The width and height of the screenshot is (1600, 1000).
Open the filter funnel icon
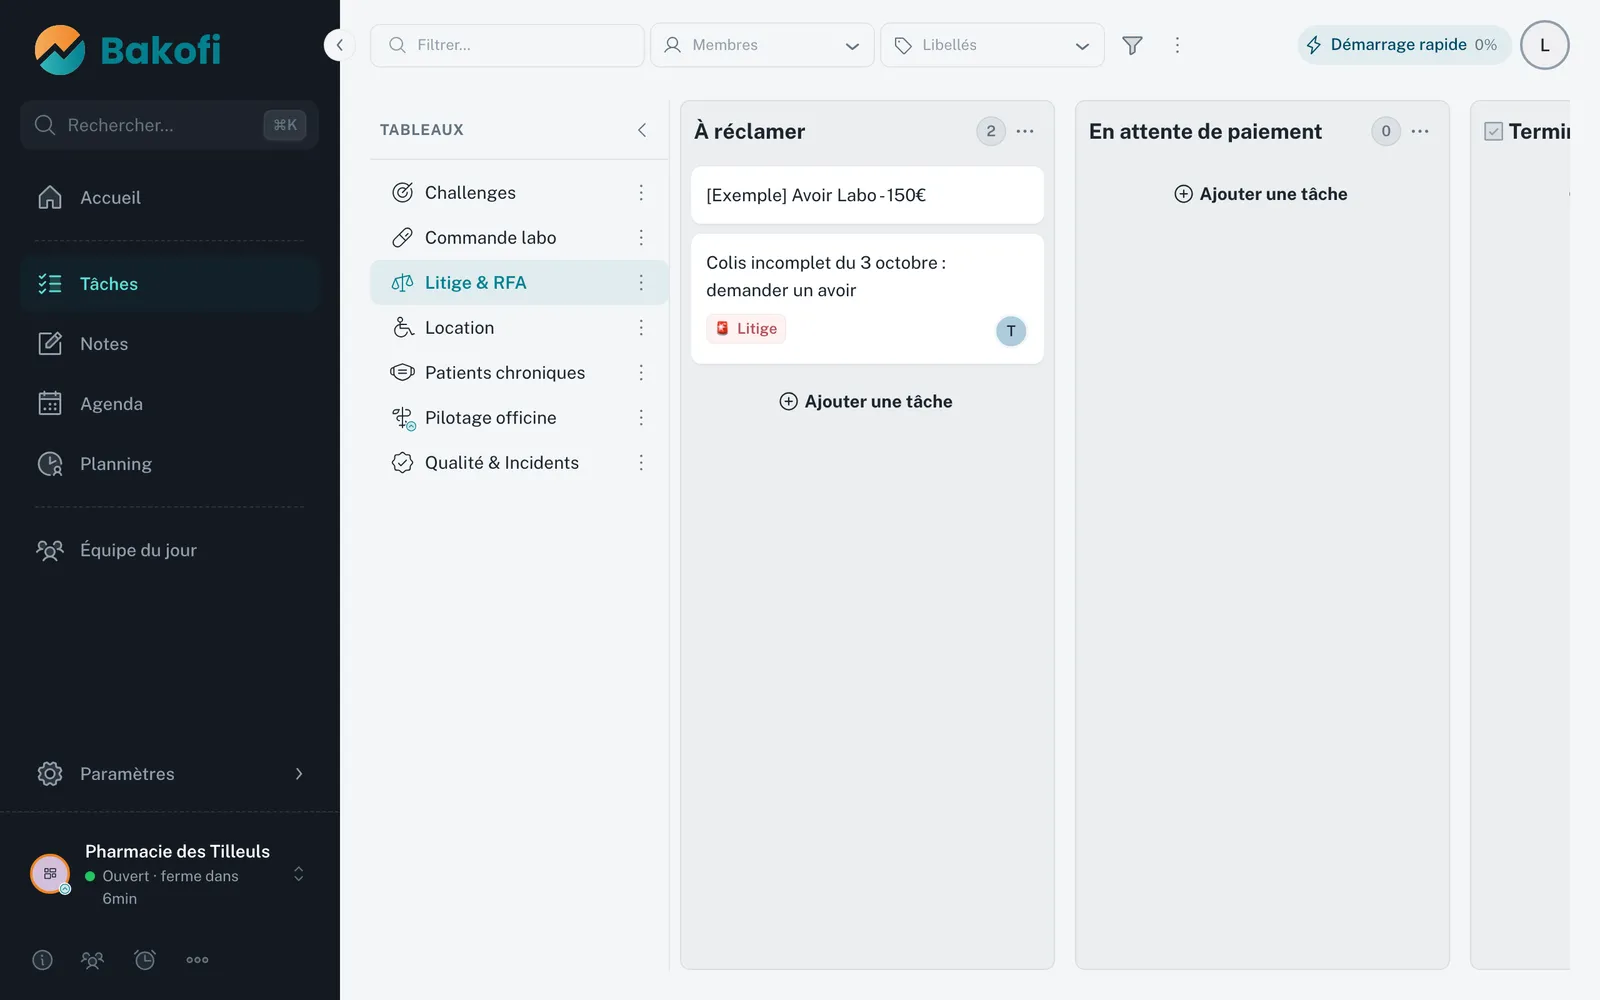click(x=1132, y=45)
